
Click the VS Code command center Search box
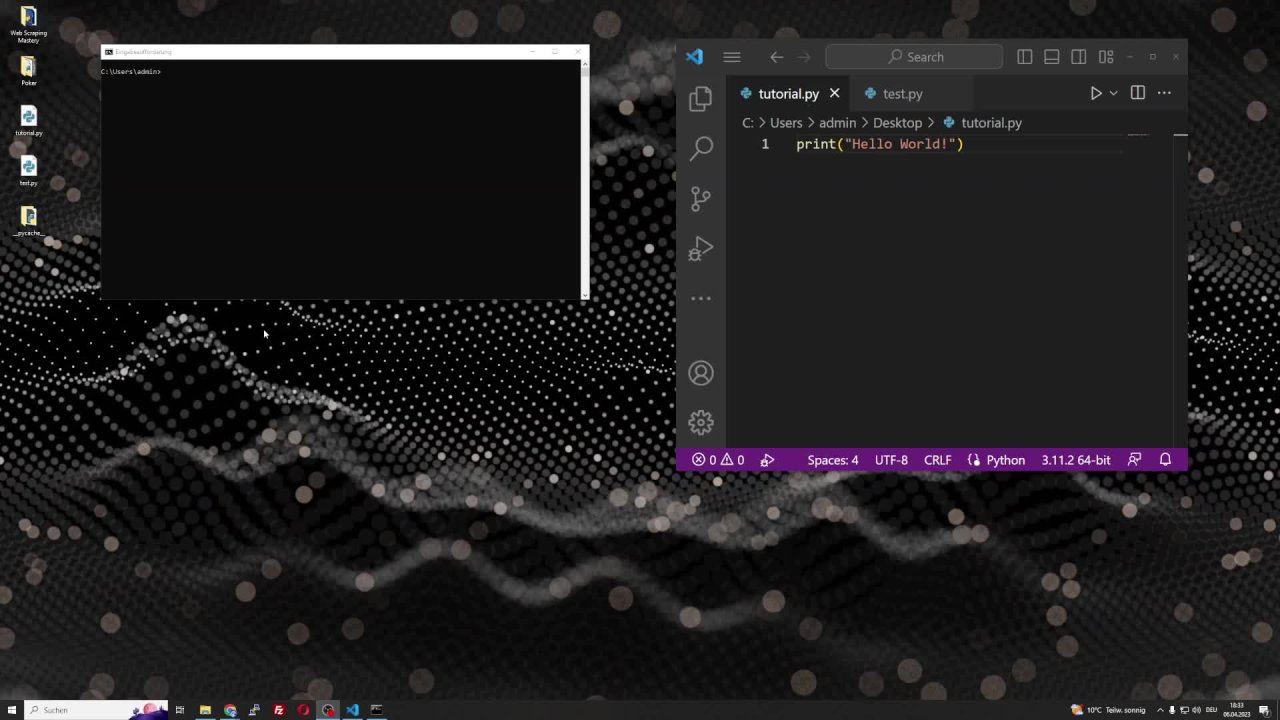pos(914,57)
